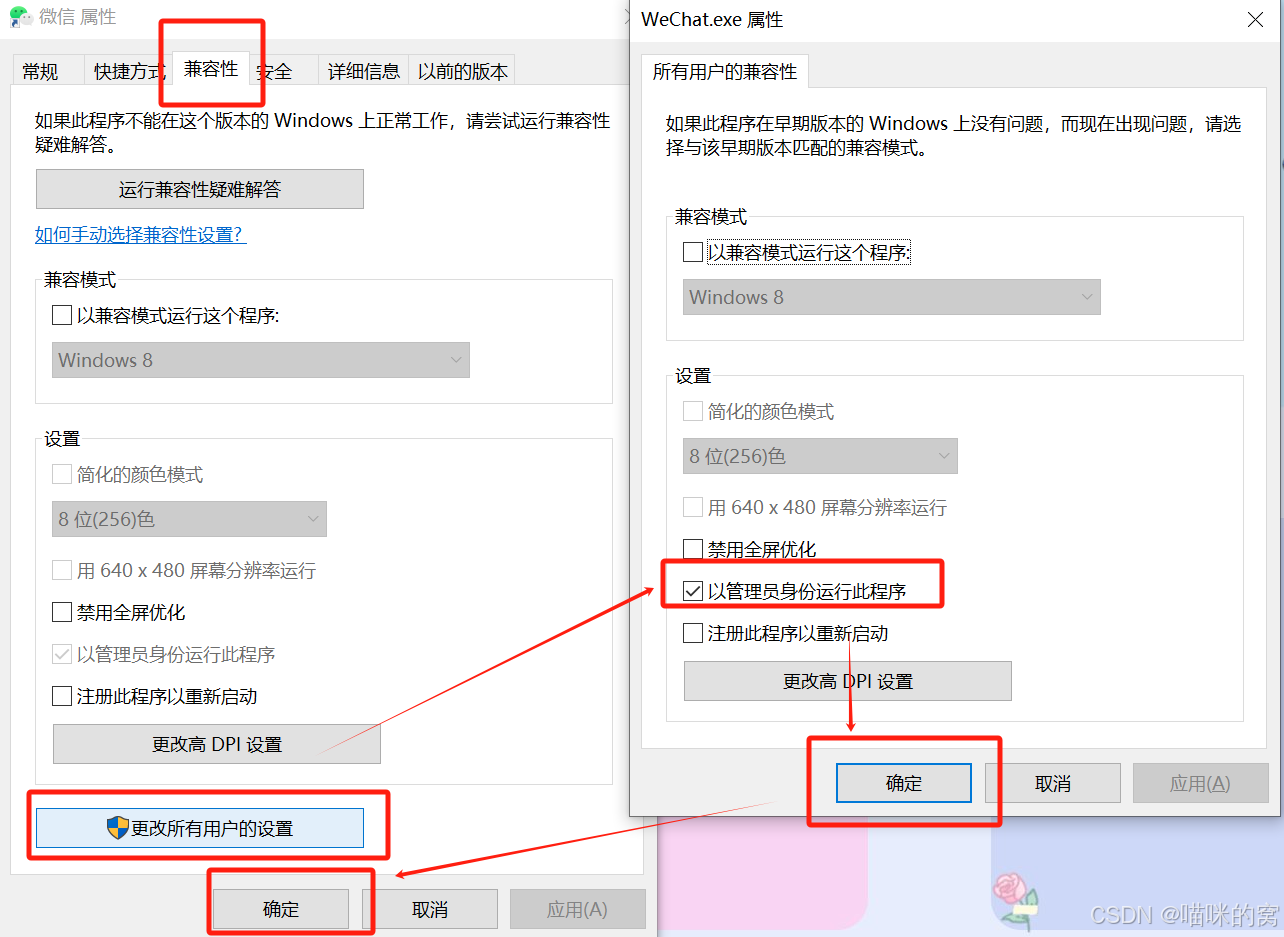Viewport: 1284px width, 937px height.
Task: Click 更改高 DPI 设置 in WeChat.exe 属性
Action: (x=848, y=681)
